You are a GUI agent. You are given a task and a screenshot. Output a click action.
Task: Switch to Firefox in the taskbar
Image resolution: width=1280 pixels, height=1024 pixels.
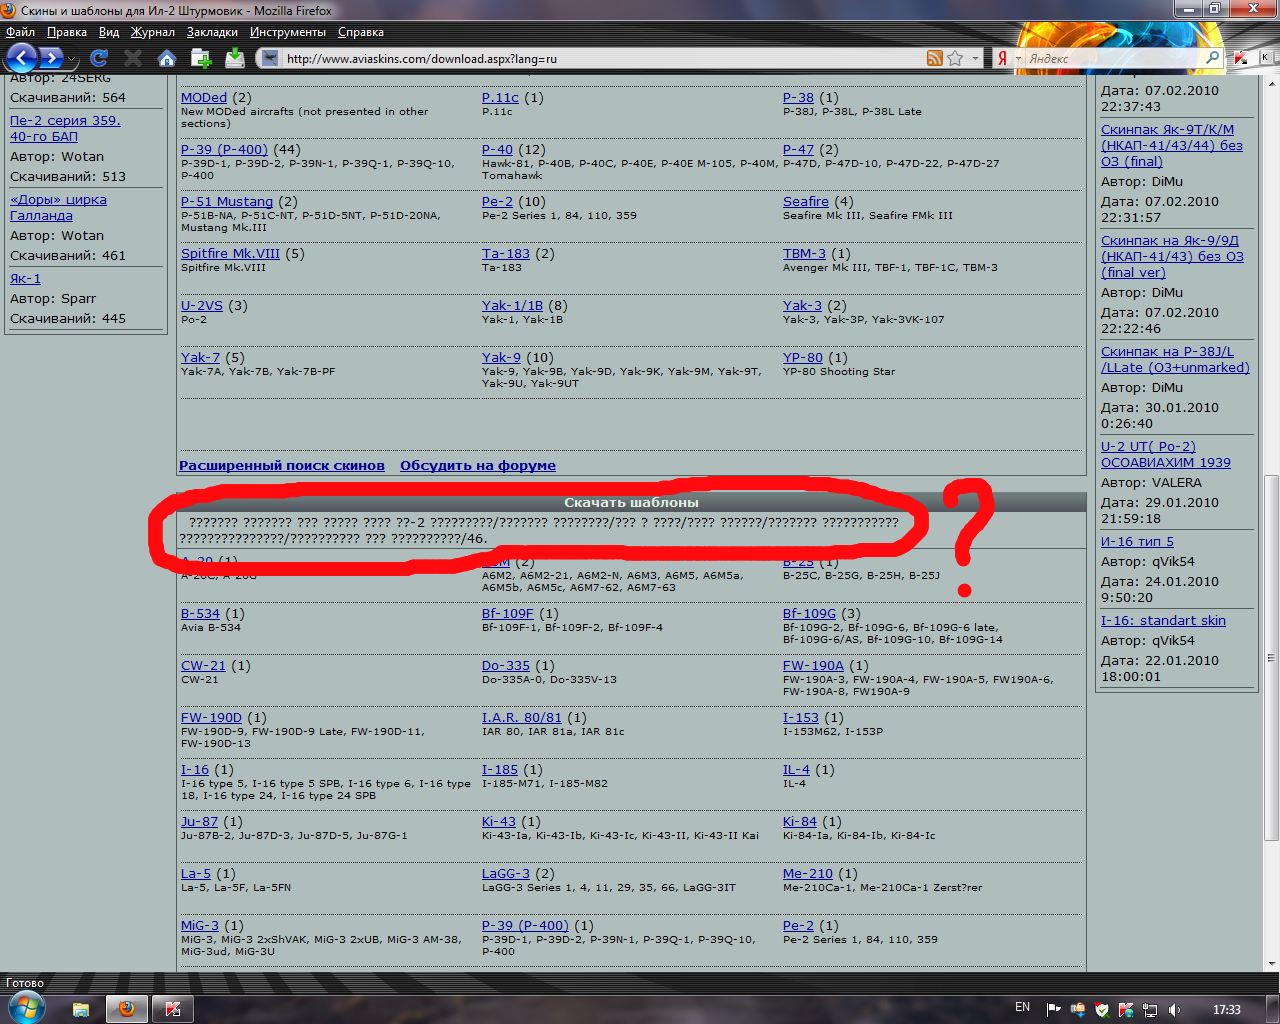click(x=126, y=1009)
